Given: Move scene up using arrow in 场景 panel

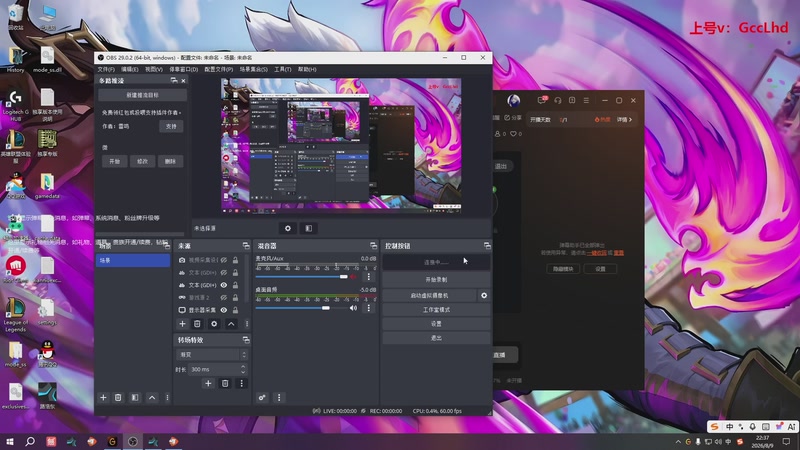Looking at the screenshot, I should coord(152,397).
